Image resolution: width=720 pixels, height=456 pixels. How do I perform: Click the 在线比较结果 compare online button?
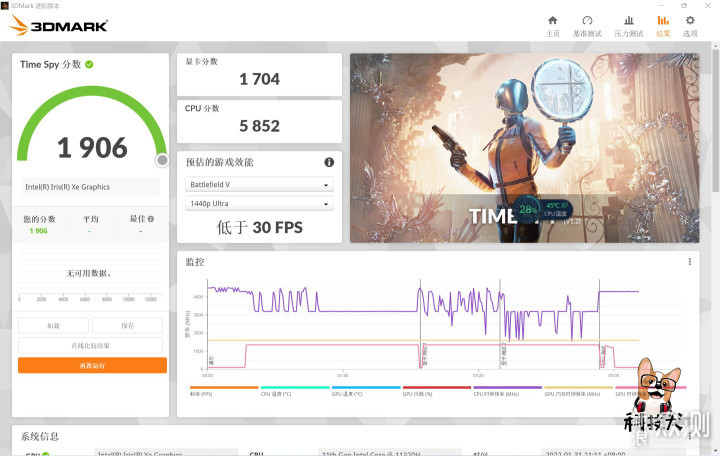pyautogui.click(x=90, y=345)
